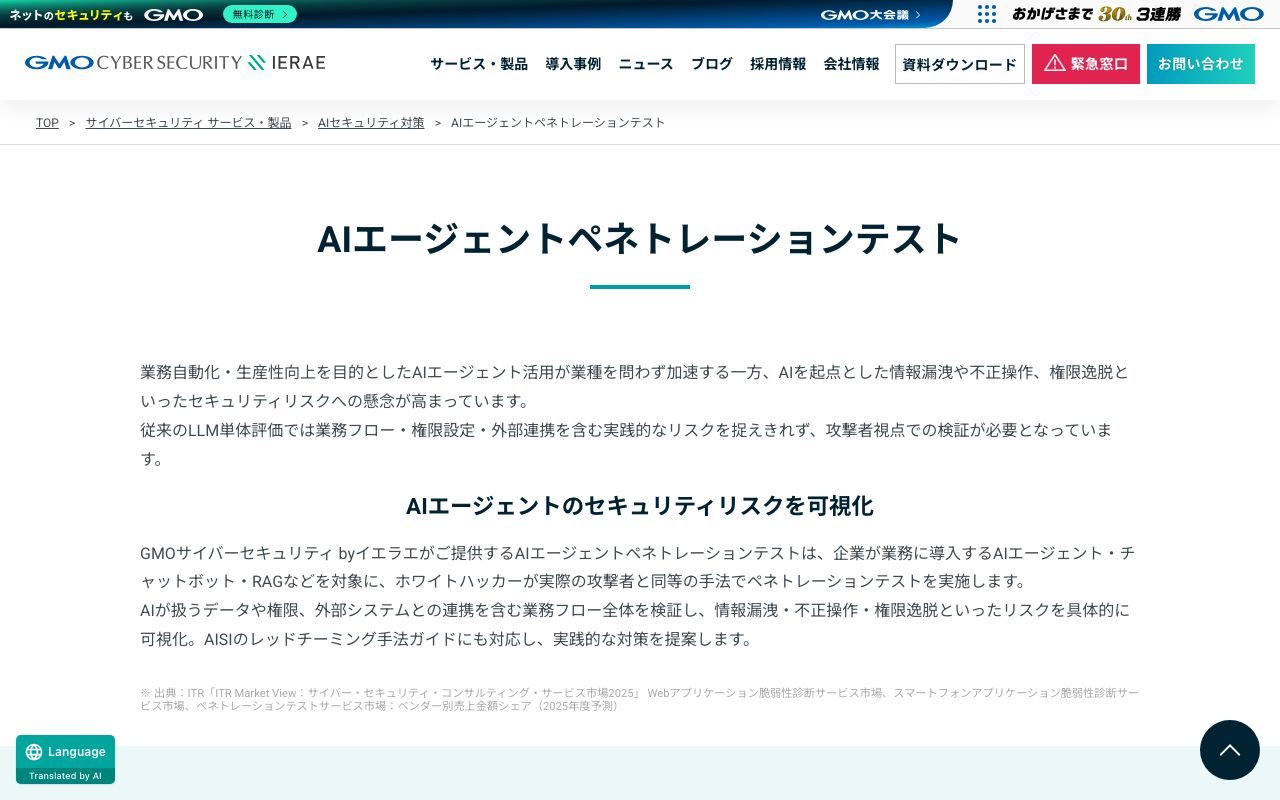Go to TOP breadcrumb link
Viewport: 1280px width, 800px height.
tap(47, 123)
